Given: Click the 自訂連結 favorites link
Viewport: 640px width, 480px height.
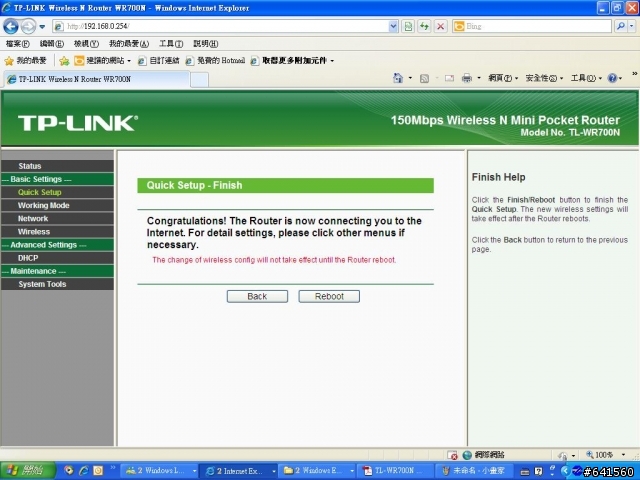Looking at the screenshot, I should coord(158,61).
